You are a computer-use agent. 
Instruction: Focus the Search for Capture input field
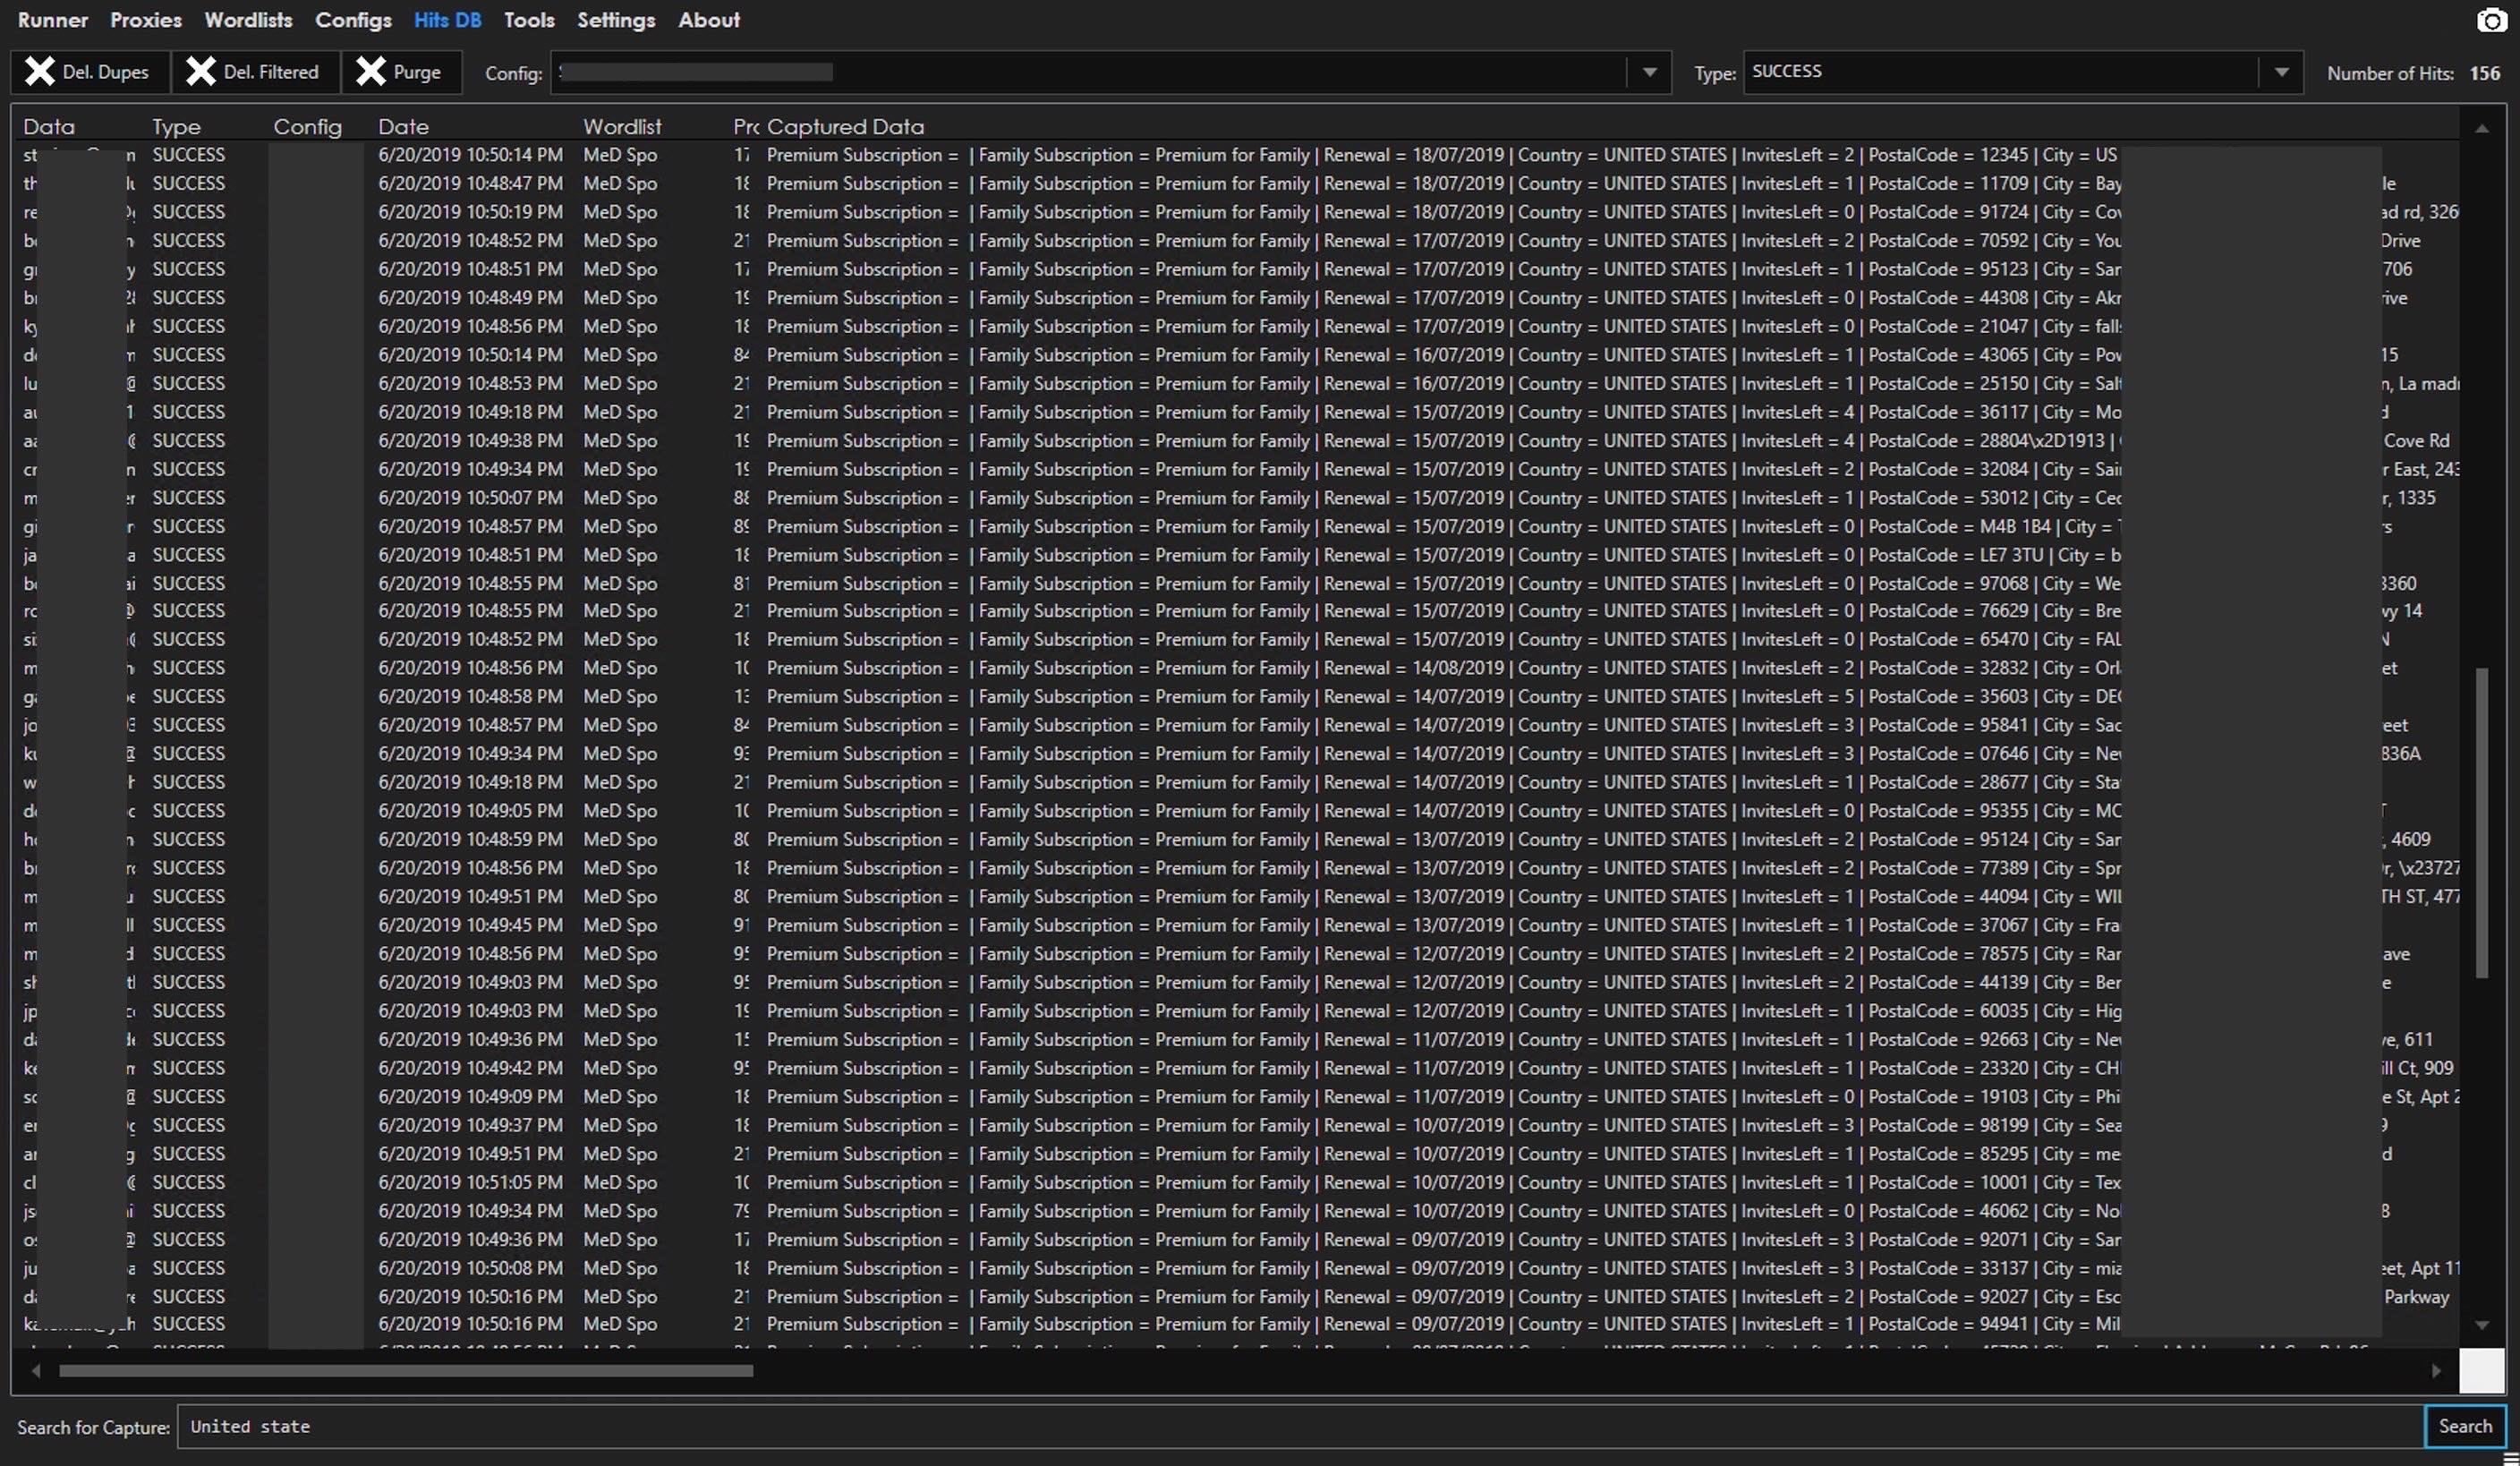(x=1300, y=1427)
